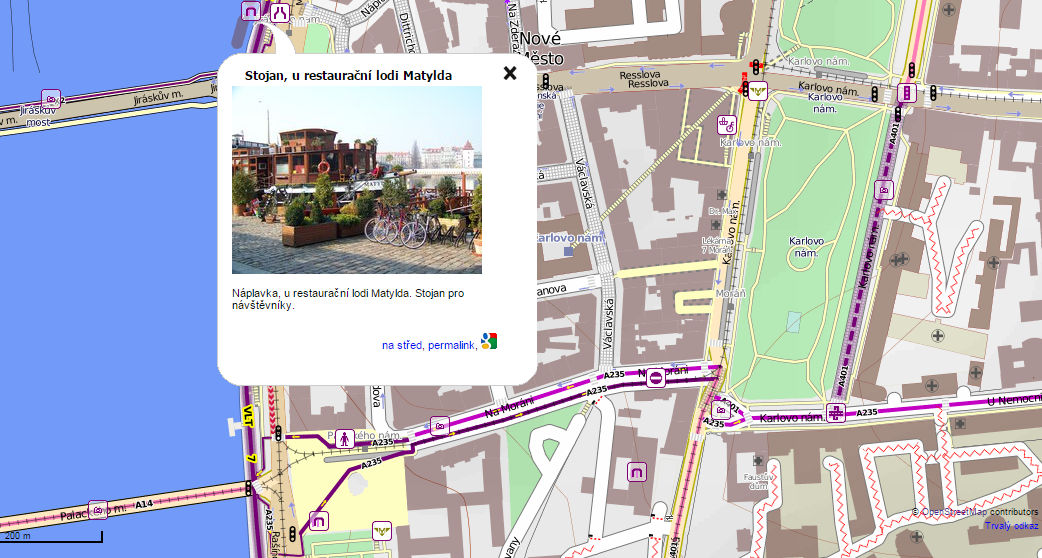This screenshot has height=558, width=1042.
Task: Click the metro marker on Resslova
Action: coord(758,91)
